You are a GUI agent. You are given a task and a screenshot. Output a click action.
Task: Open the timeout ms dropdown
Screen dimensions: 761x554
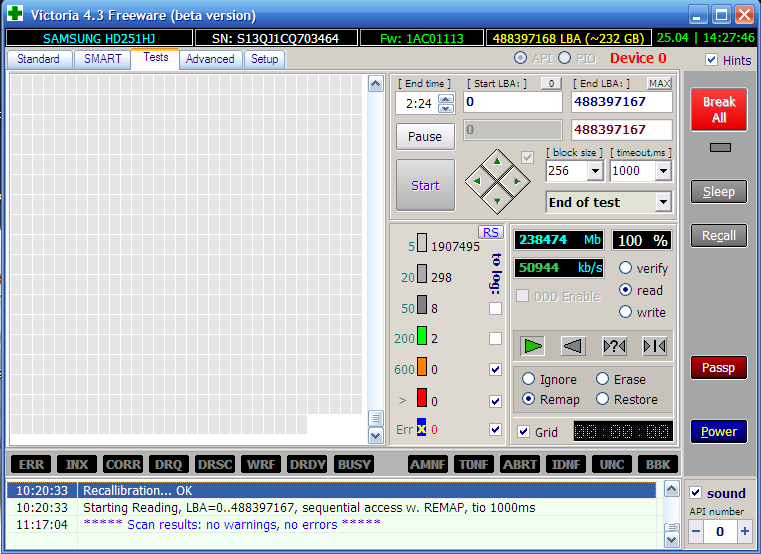click(x=662, y=171)
